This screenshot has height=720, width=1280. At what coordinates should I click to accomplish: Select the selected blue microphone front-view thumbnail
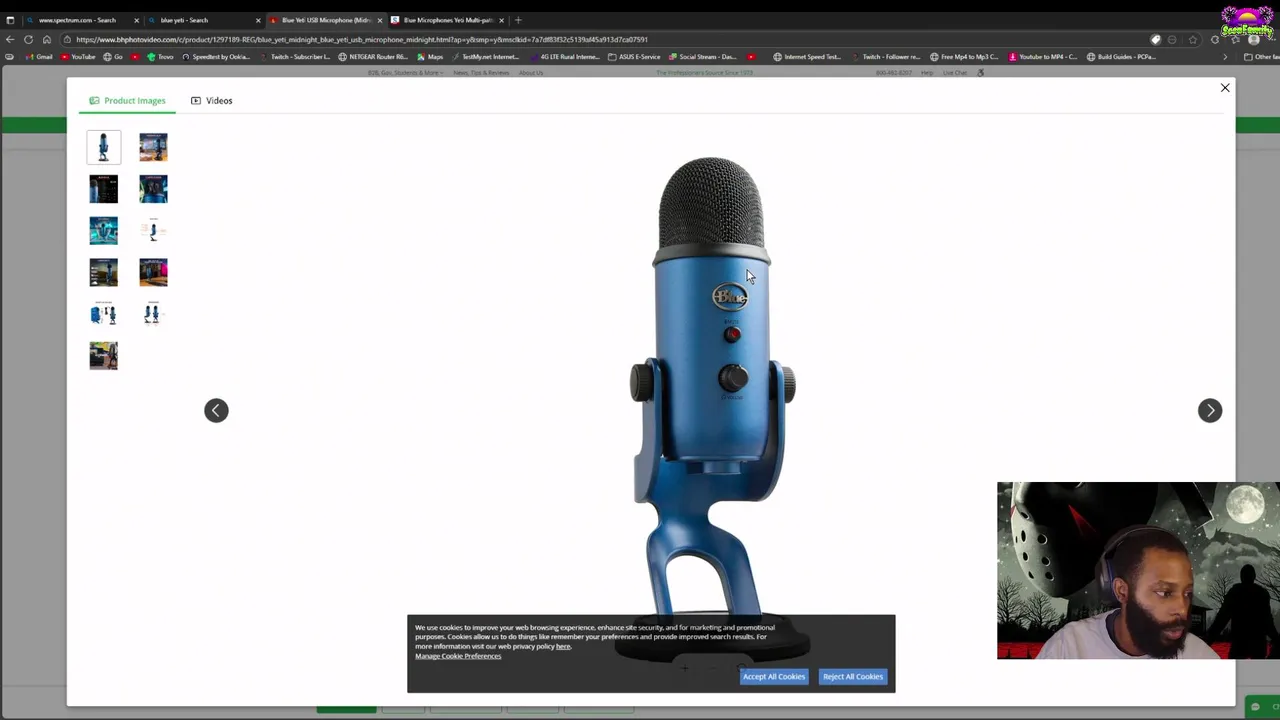103,147
